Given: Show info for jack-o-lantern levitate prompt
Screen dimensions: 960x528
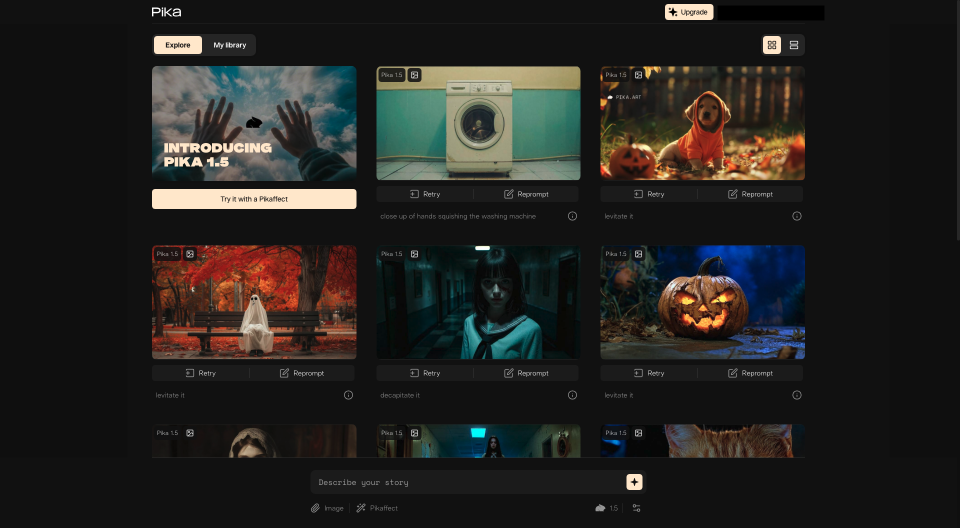Looking at the screenshot, I should 797,395.
